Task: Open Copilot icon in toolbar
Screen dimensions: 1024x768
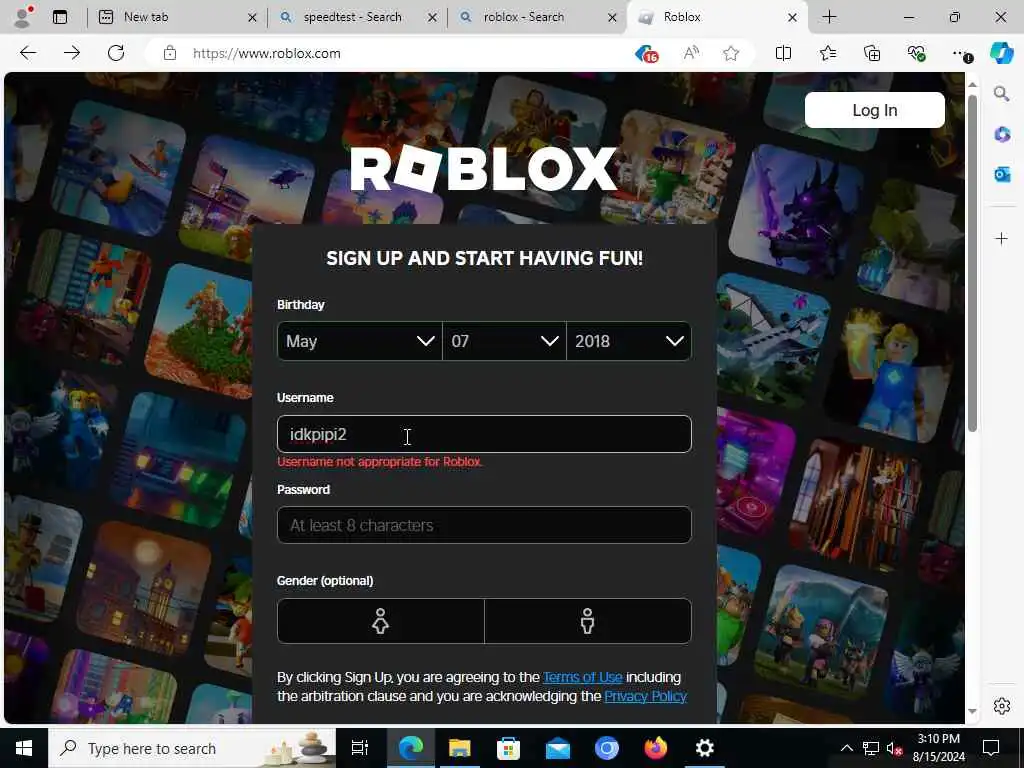Action: pyautogui.click(x=1002, y=53)
